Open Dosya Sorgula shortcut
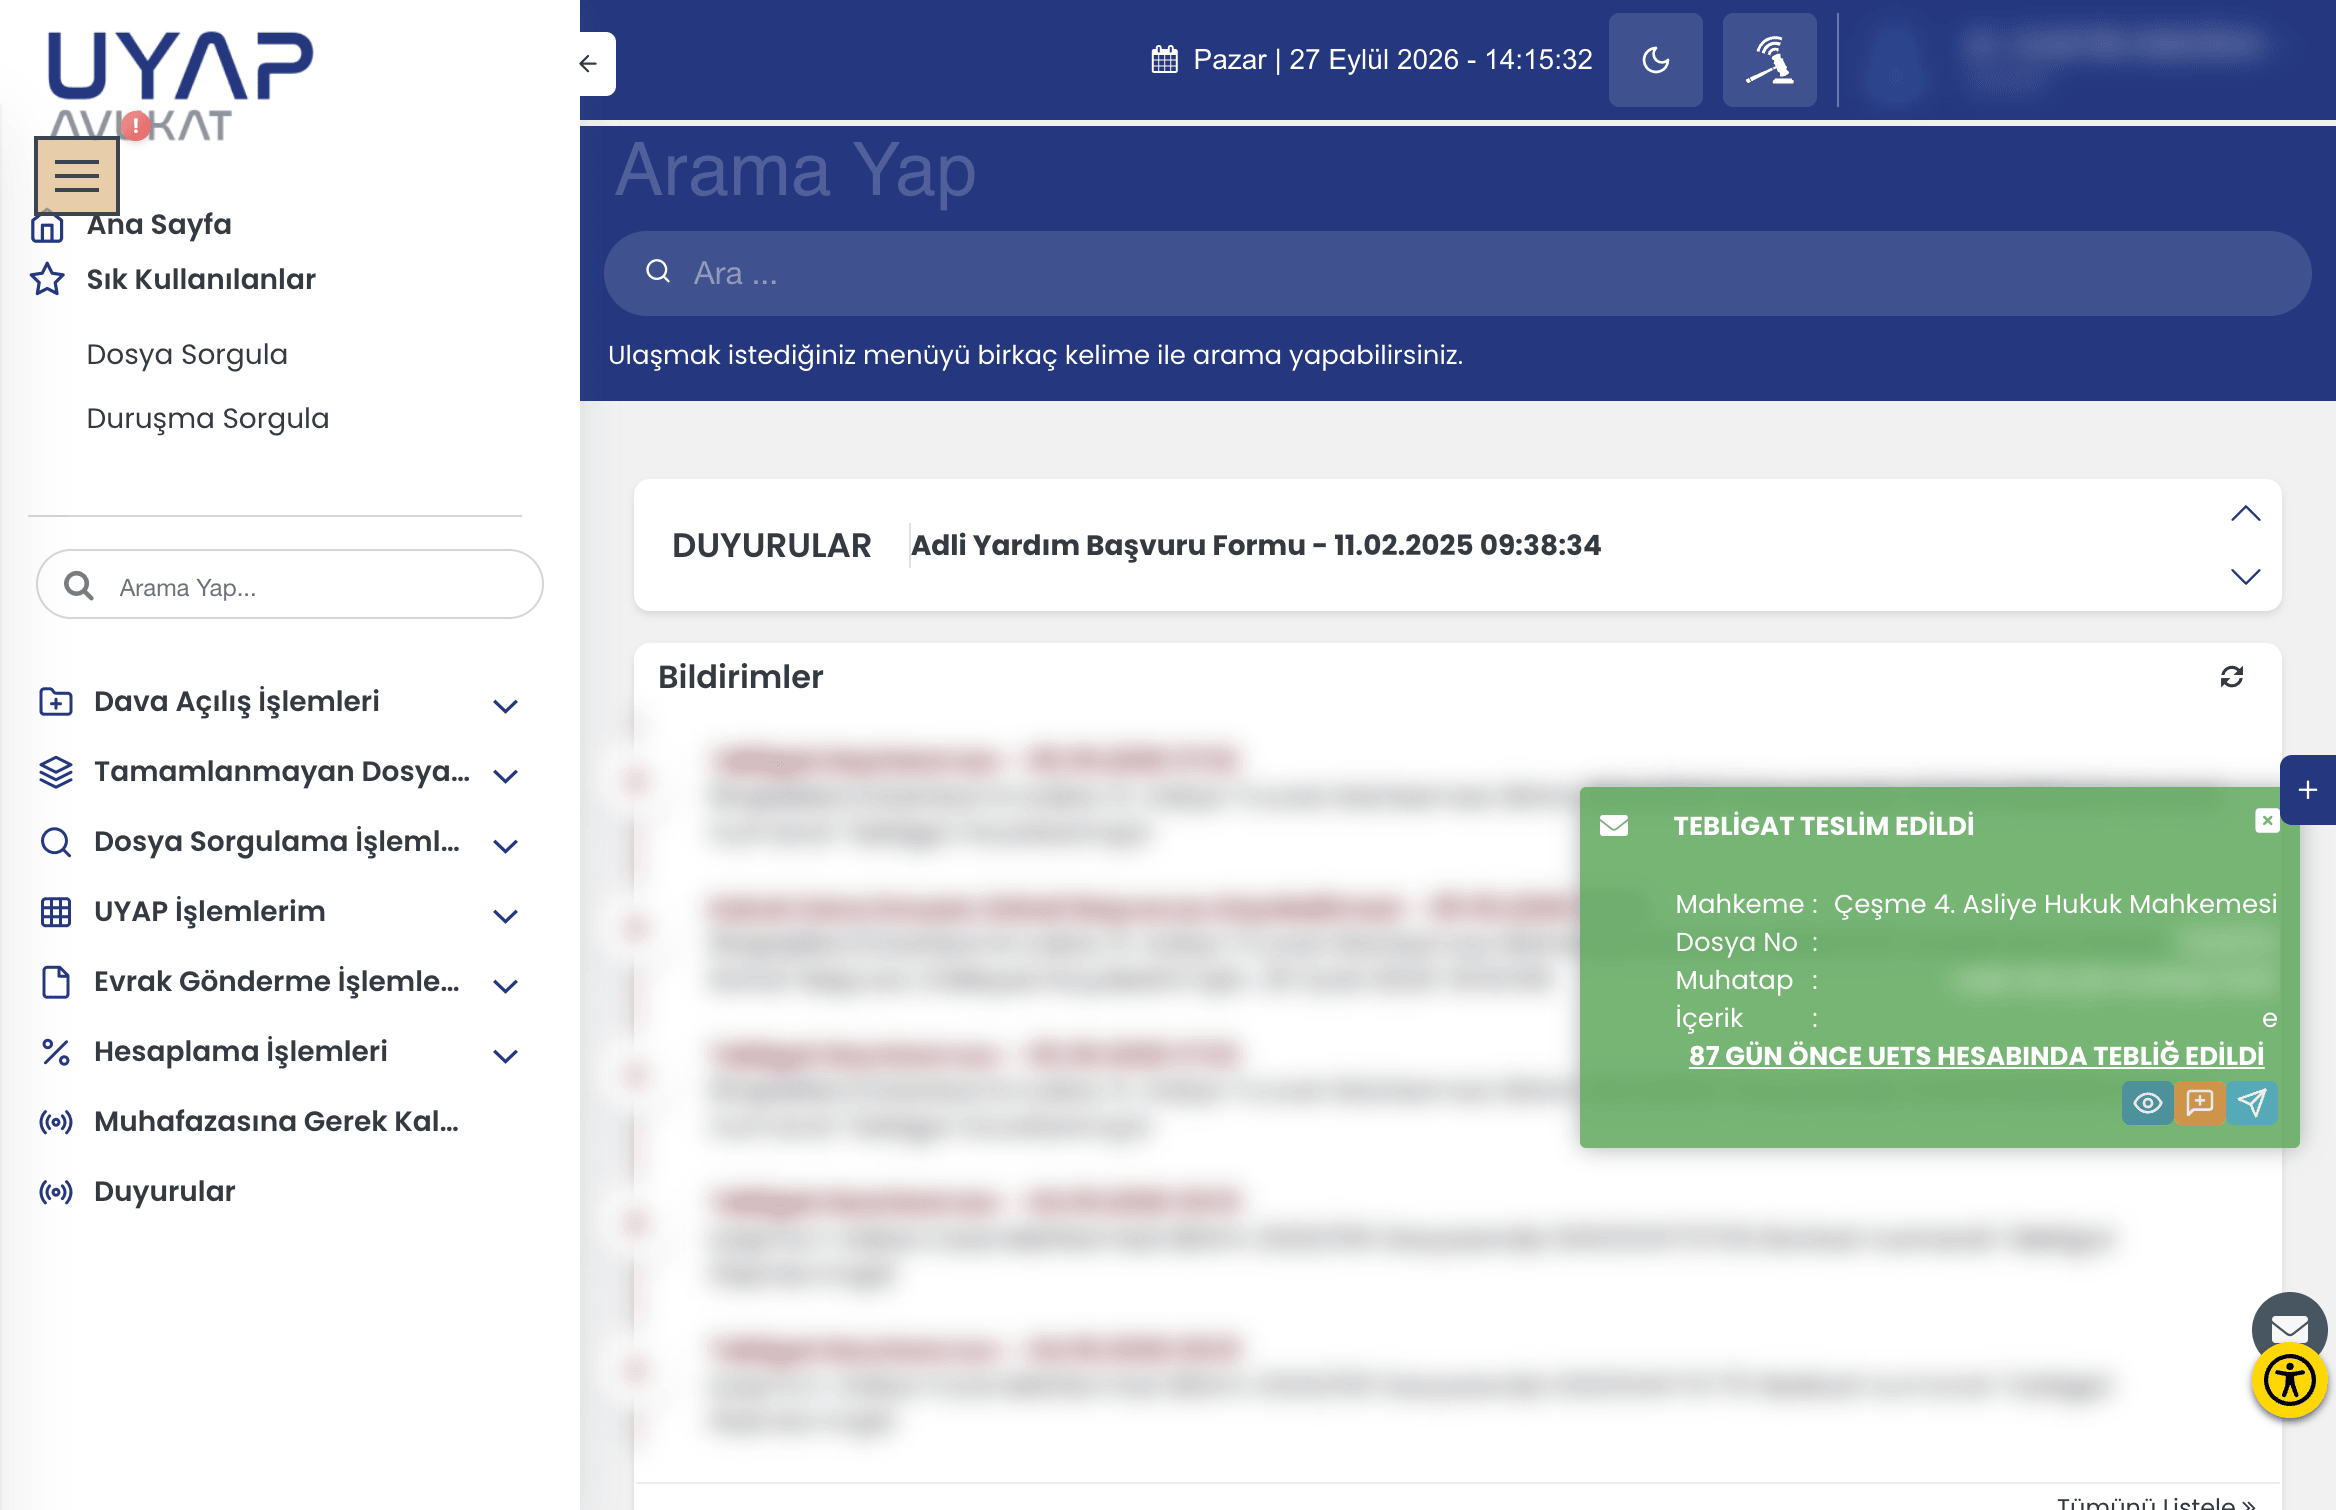The height and width of the screenshot is (1510, 2336). (187, 354)
